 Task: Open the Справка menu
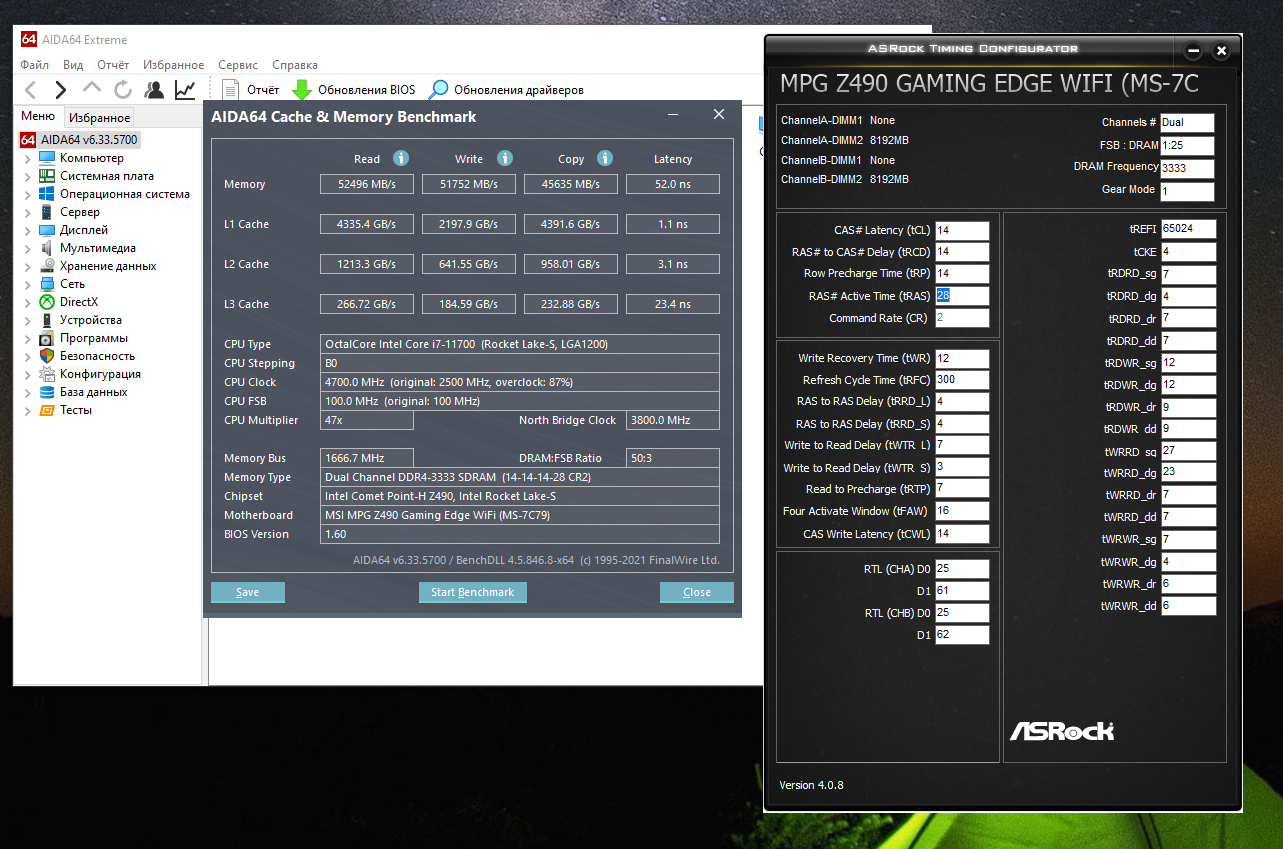pos(295,65)
